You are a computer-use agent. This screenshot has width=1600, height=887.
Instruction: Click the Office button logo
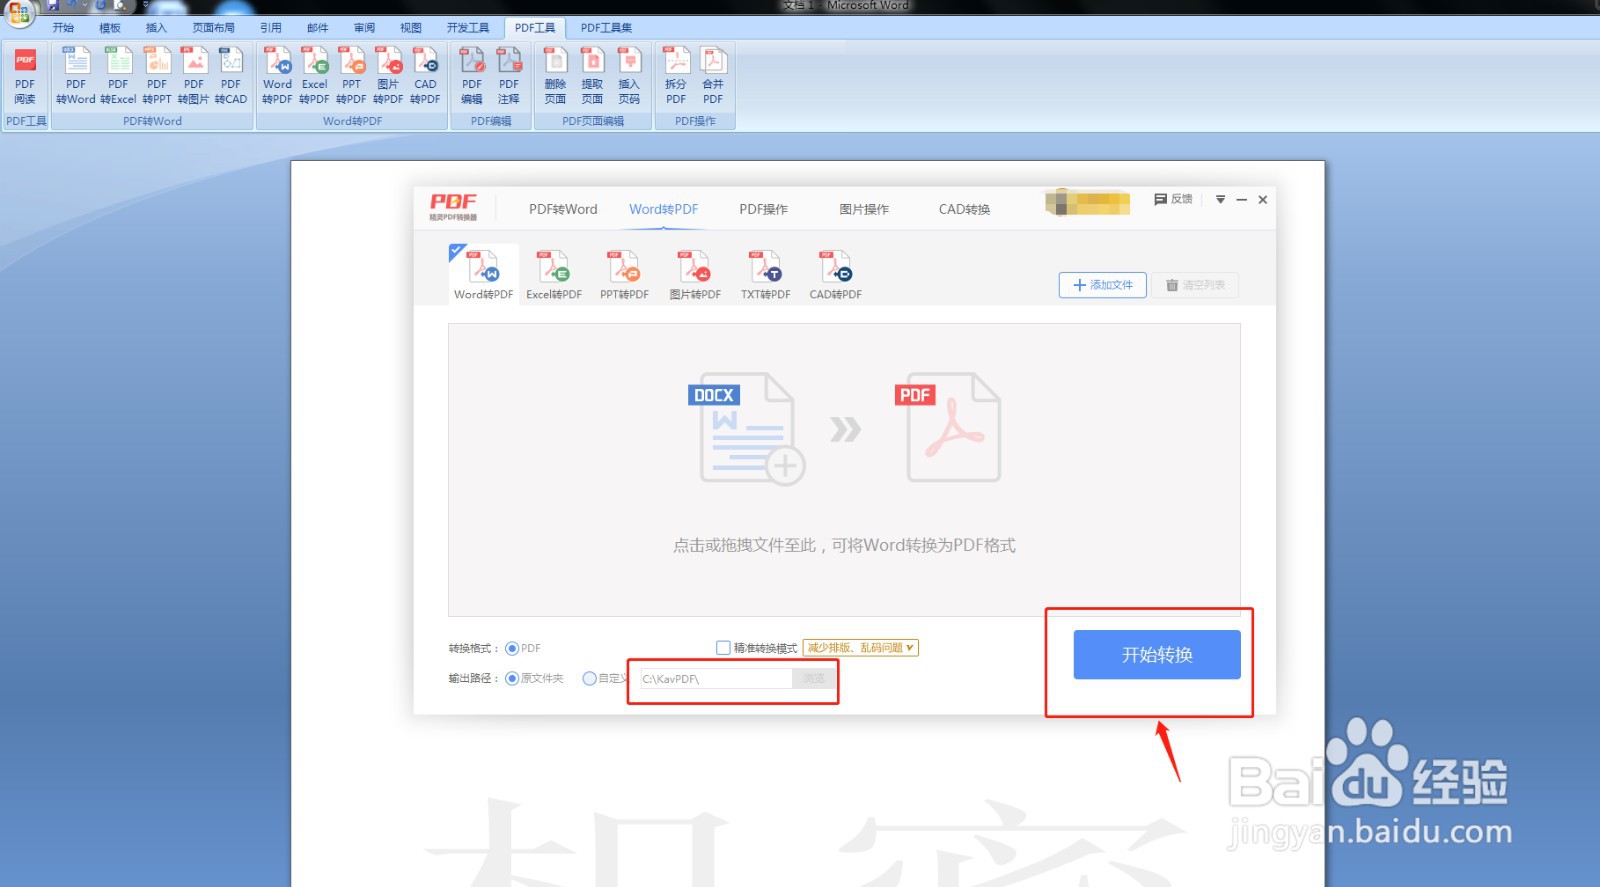[19, 13]
